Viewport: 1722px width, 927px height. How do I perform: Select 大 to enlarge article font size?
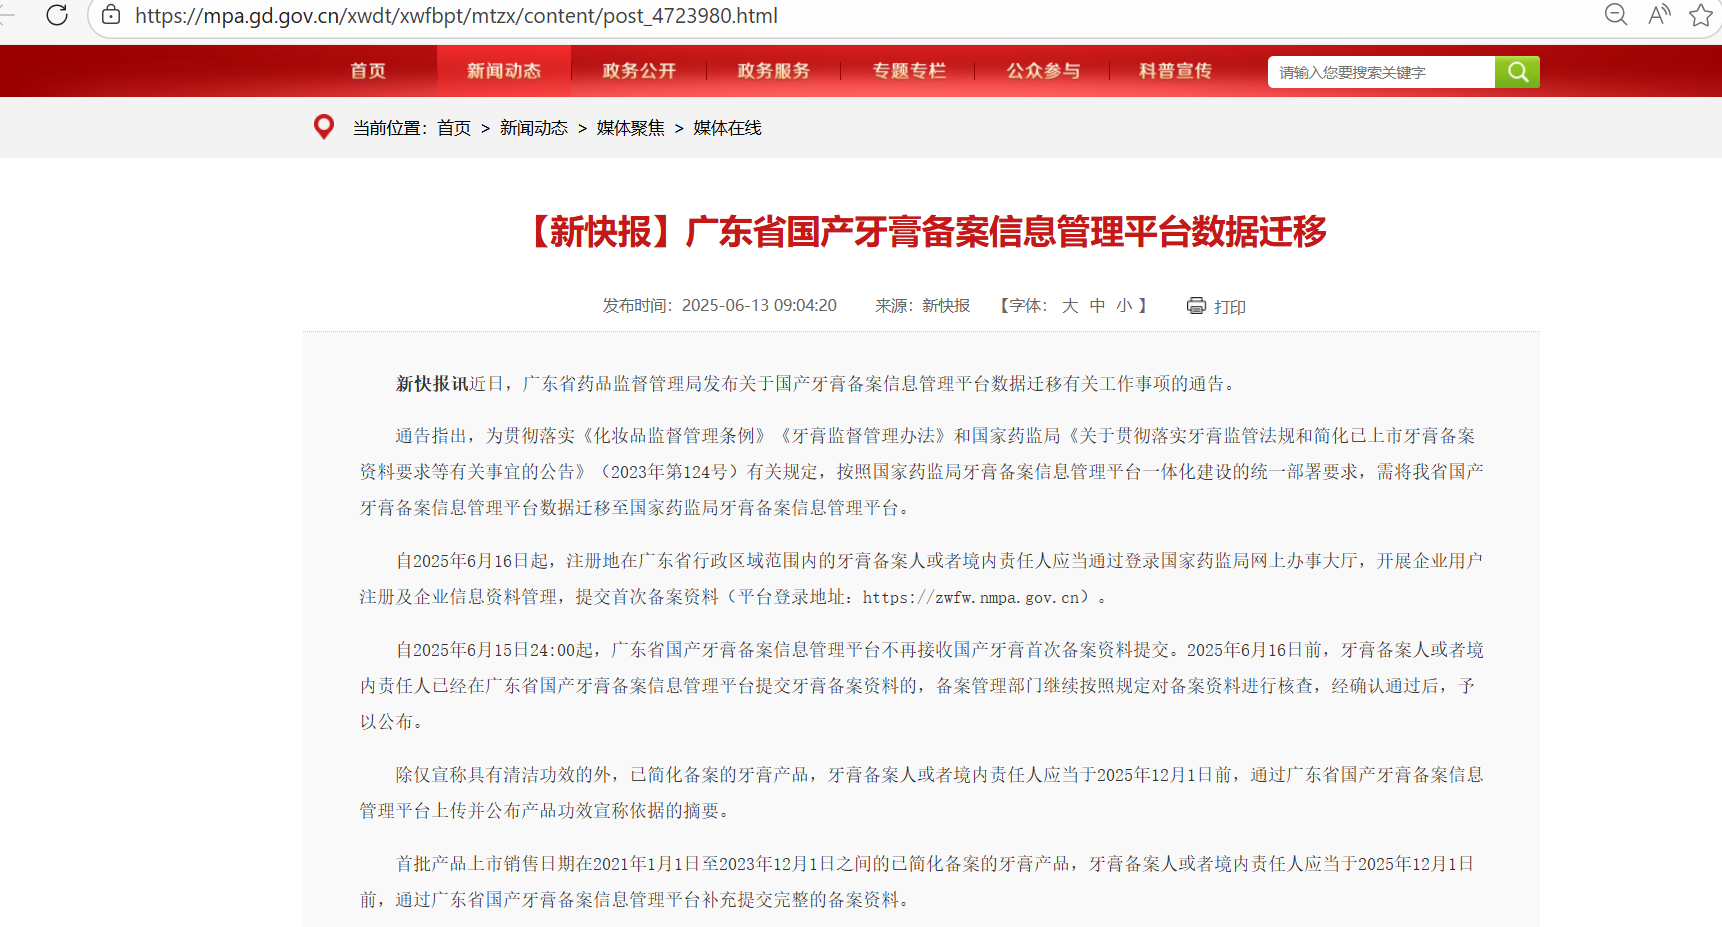point(1070,306)
